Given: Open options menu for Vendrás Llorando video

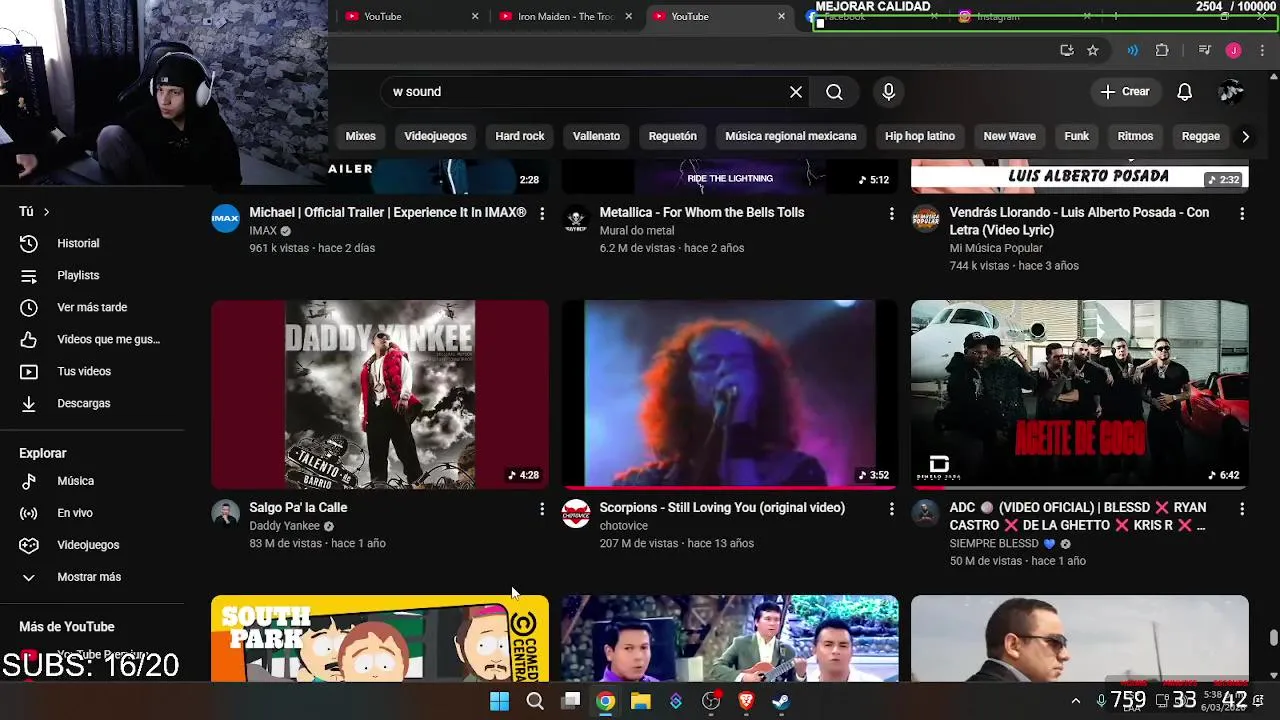Looking at the screenshot, I should pyautogui.click(x=1242, y=214).
